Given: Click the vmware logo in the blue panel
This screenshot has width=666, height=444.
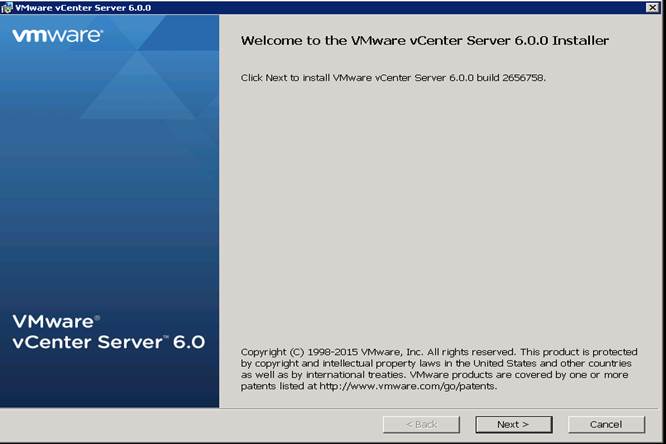Looking at the screenshot, I should point(57,36).
